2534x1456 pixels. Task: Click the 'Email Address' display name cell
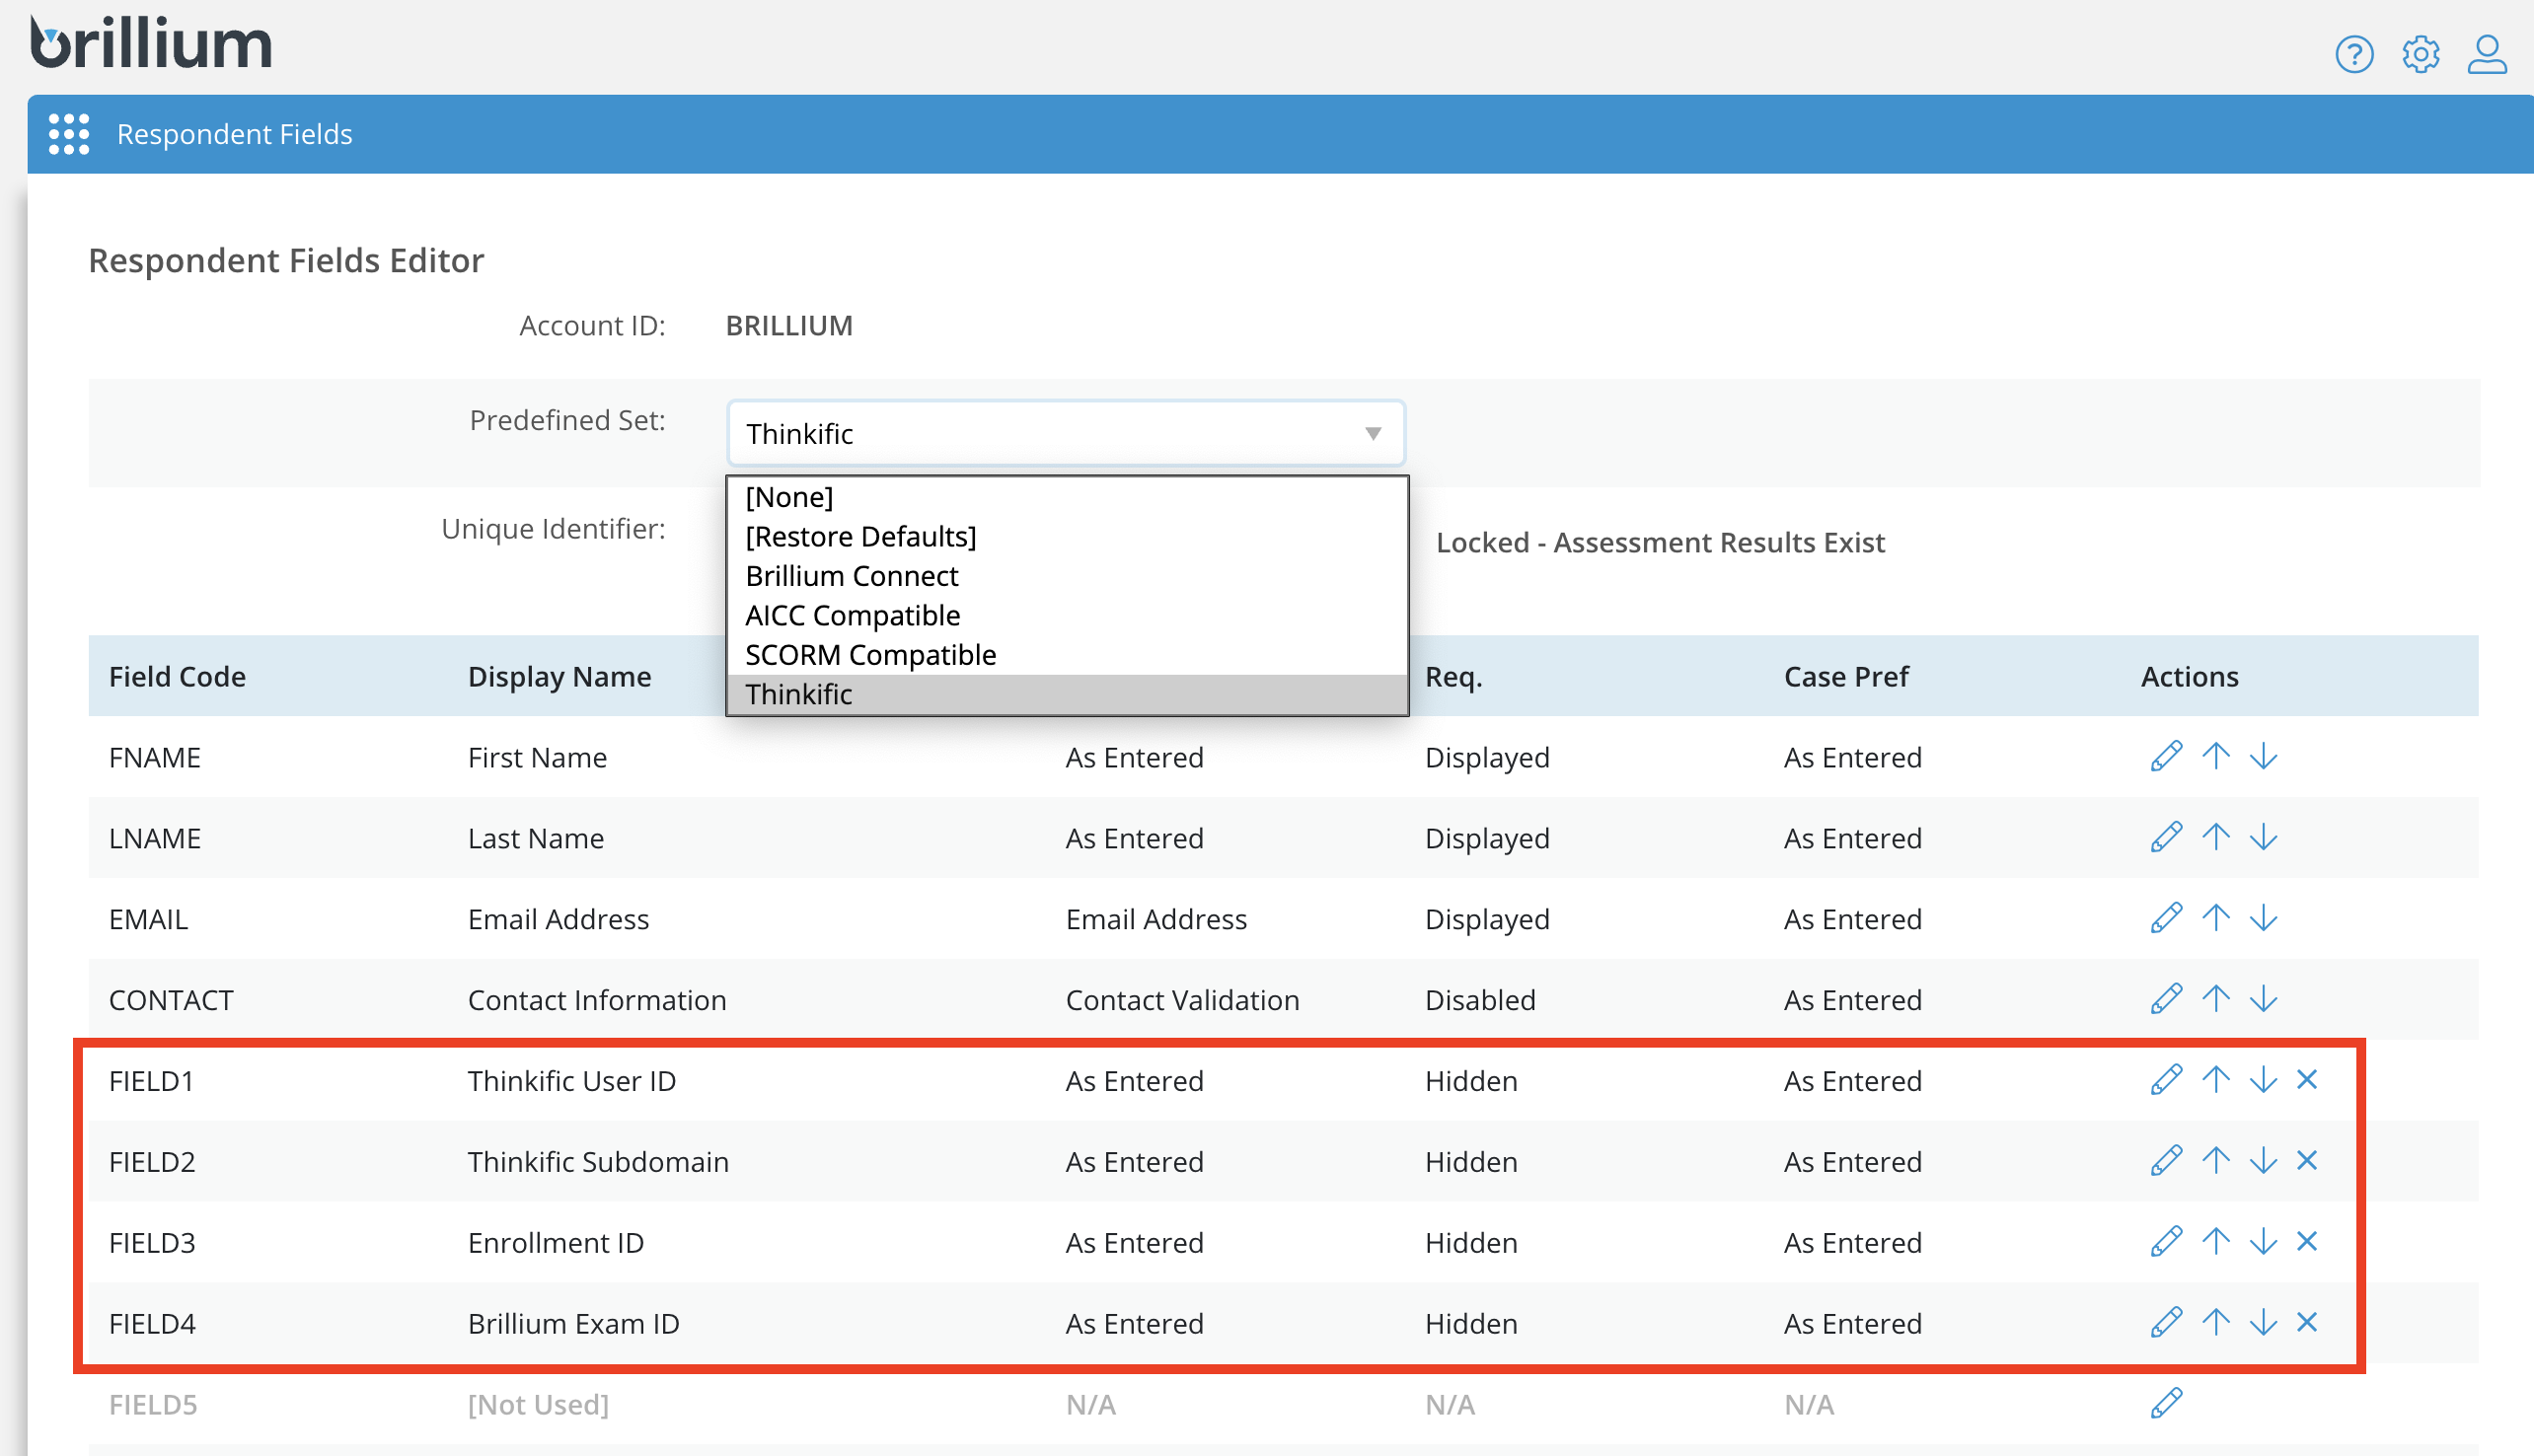click(x=558, y=919)
